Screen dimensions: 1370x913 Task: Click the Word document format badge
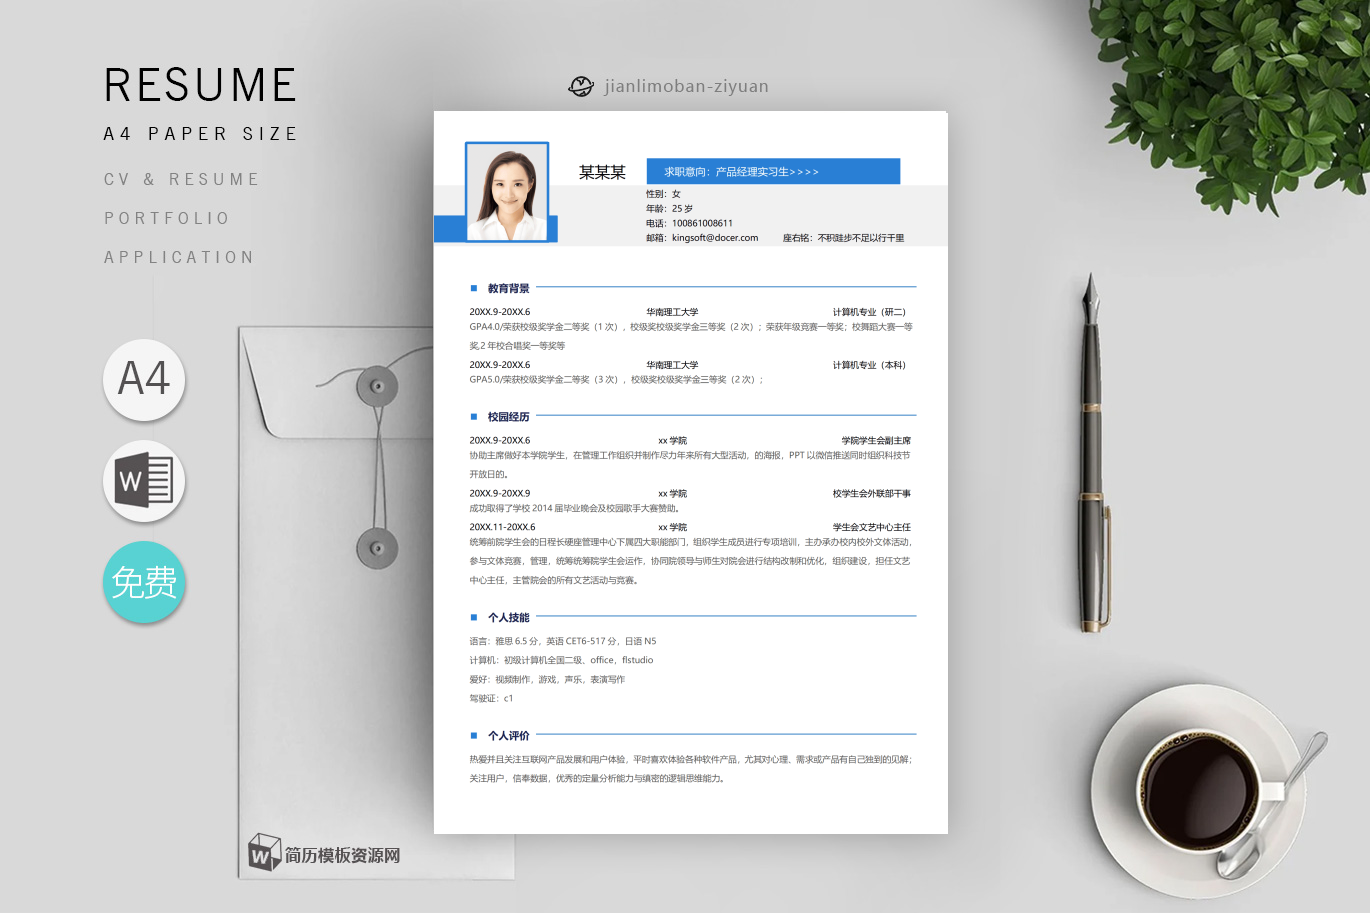(144, 480)
